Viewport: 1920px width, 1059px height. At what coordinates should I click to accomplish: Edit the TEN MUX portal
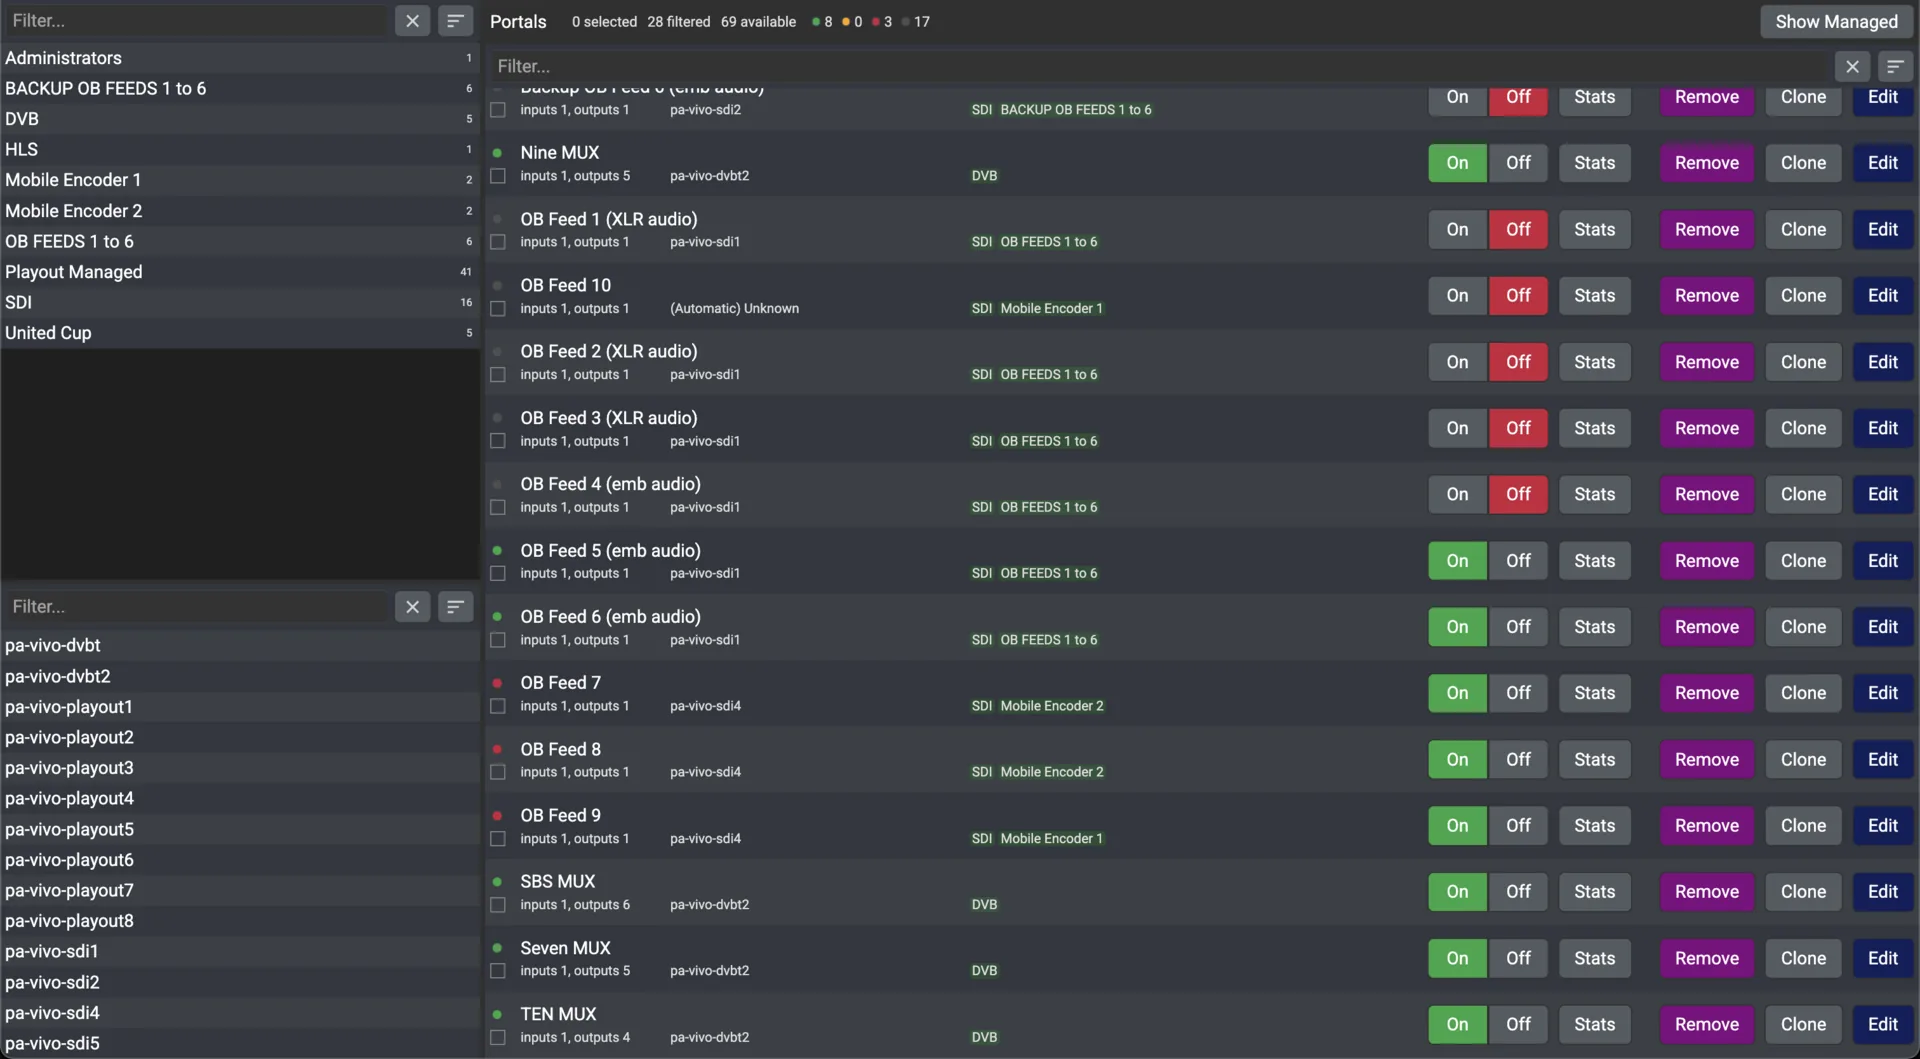1882,1025
